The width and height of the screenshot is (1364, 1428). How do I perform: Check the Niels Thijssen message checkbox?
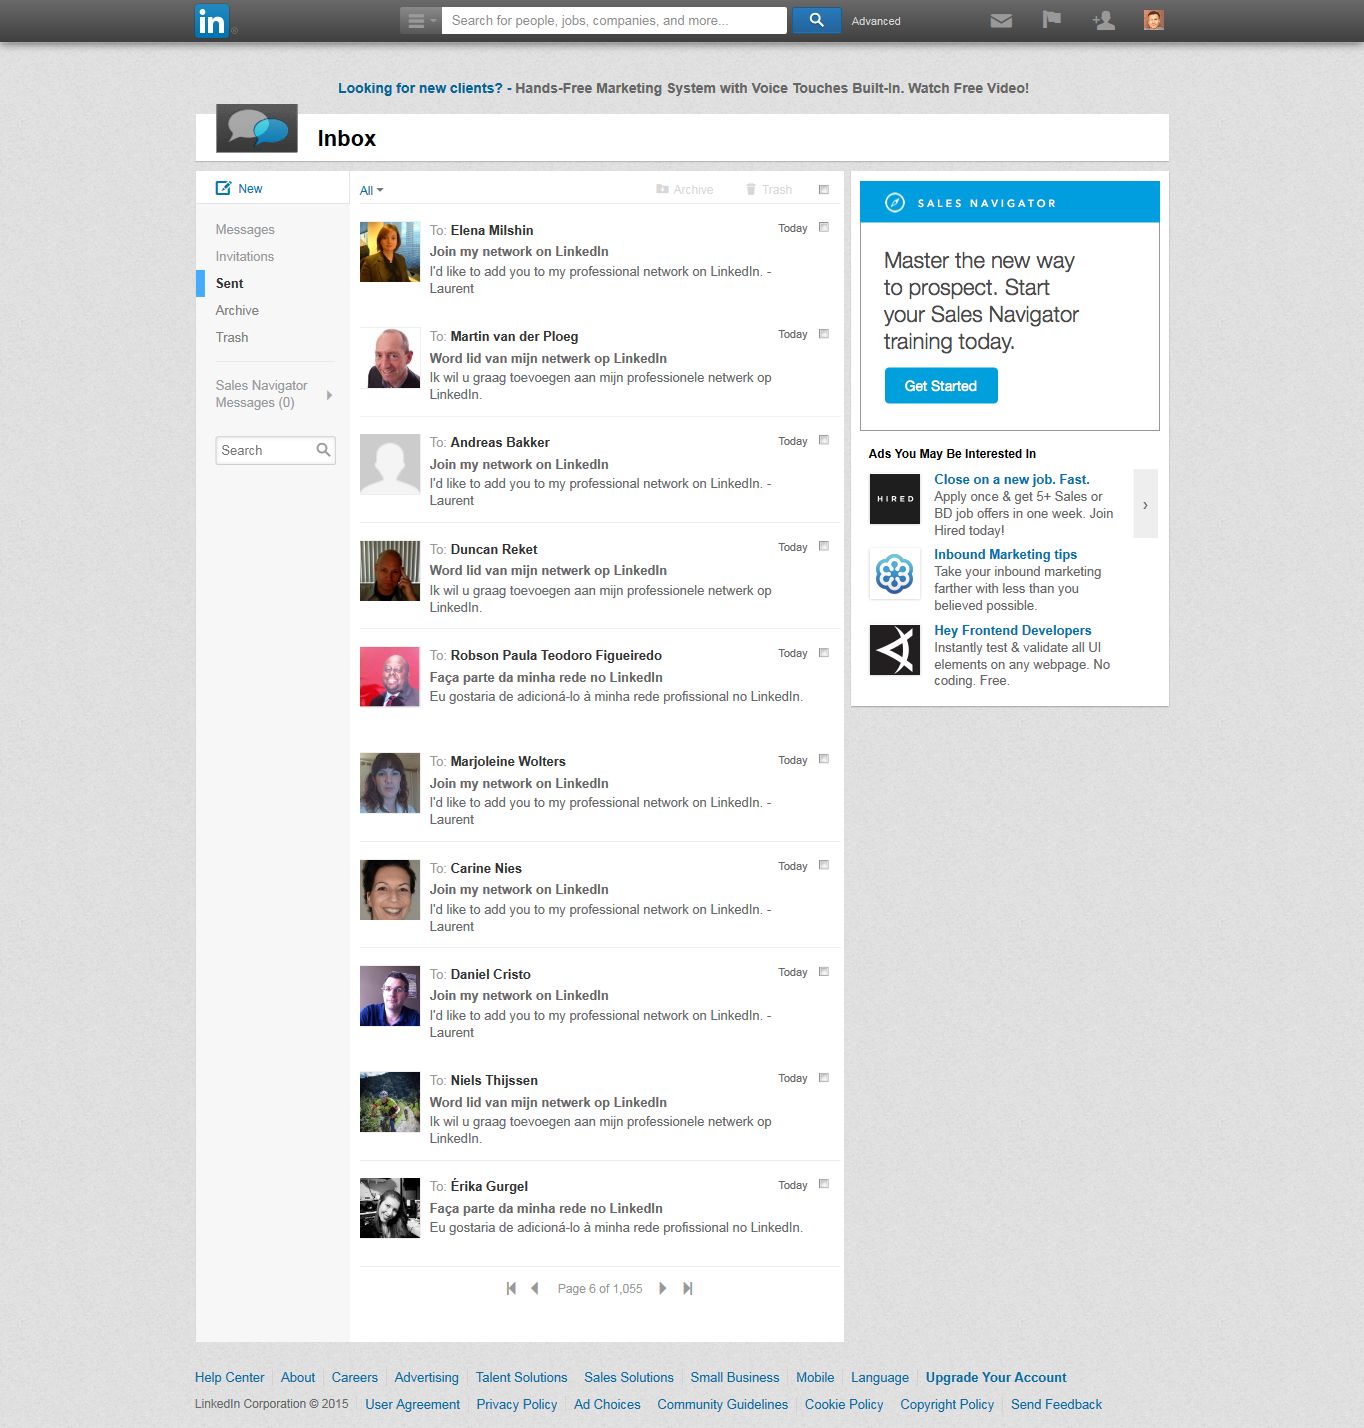click(x=824, y=1078)
